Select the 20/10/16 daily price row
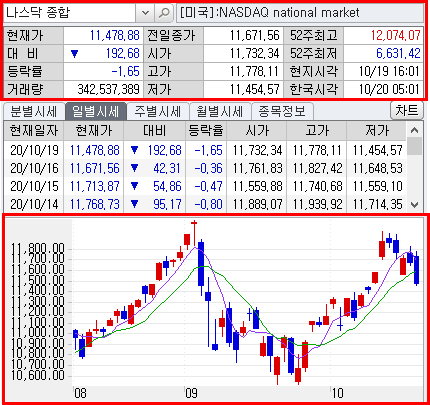Viewport: 430px width, 405px height. [205, 168]
